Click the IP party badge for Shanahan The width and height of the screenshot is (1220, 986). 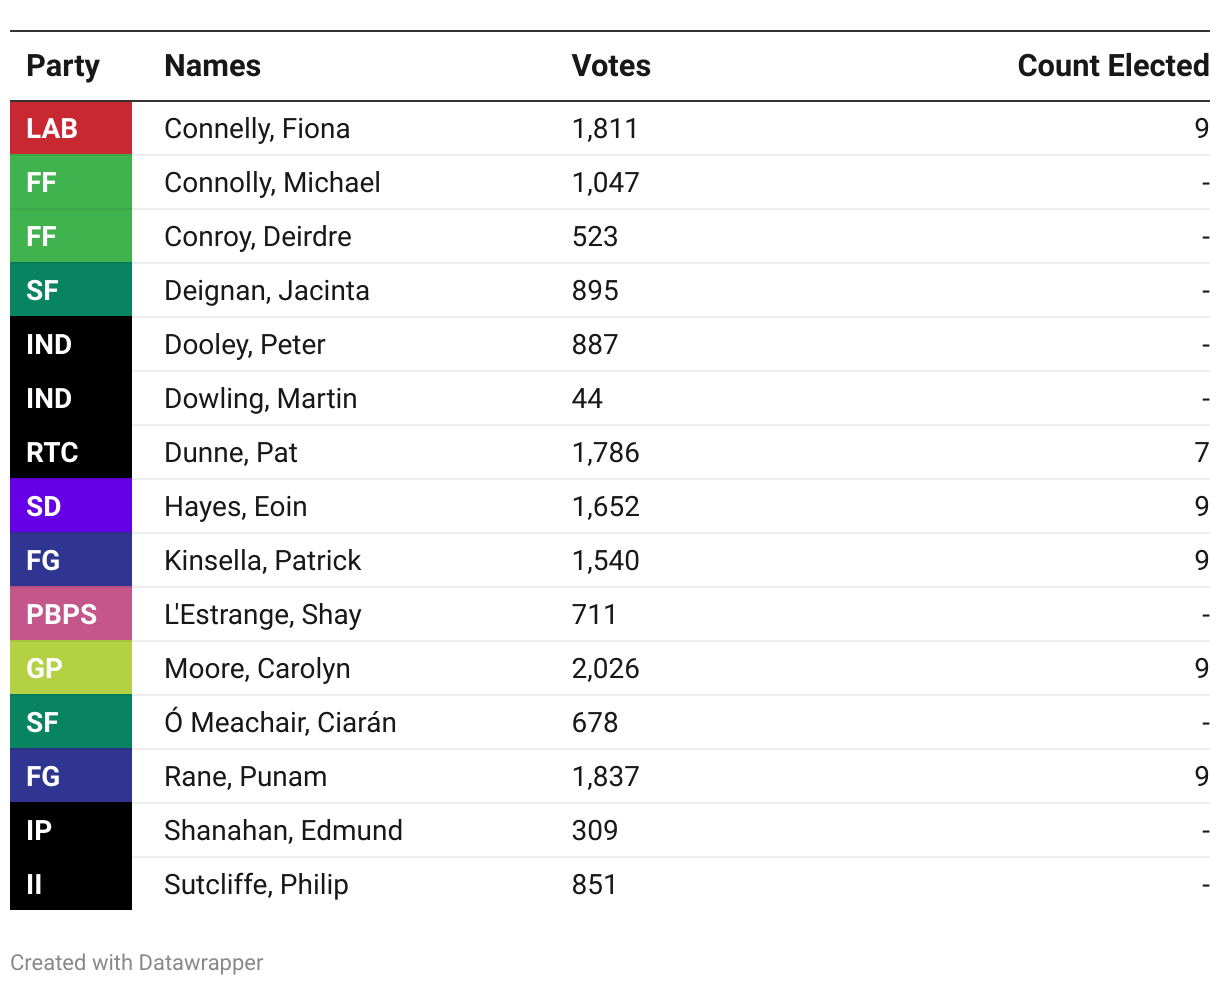70,830
